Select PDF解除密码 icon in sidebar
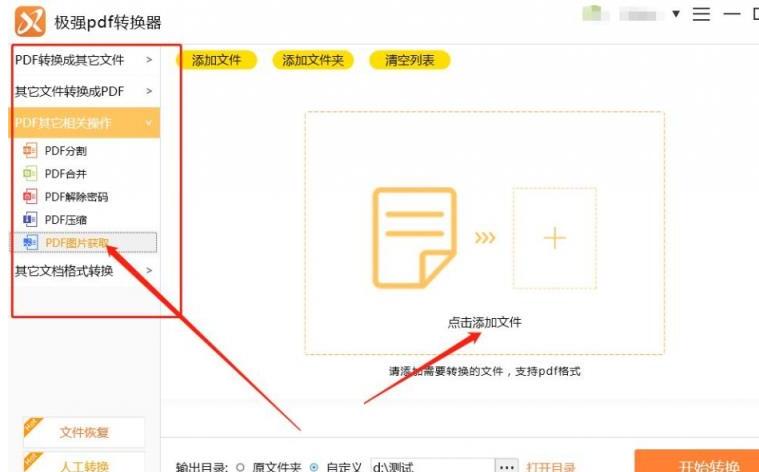The image size is (759, 472). coord(30,197)
